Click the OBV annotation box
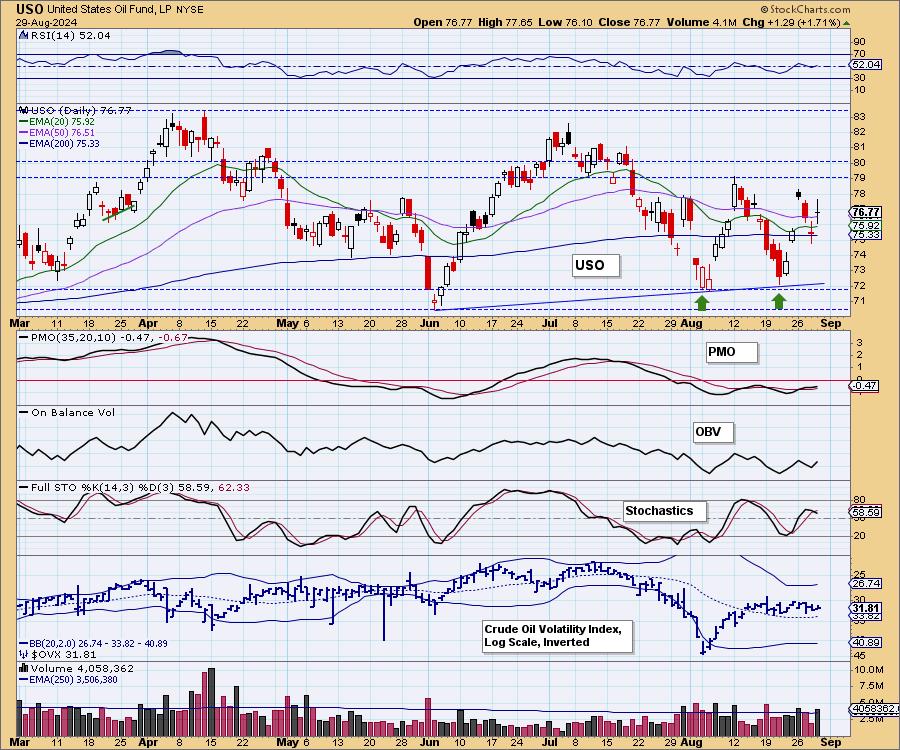This screenshot has width=900, height=750. point(713,432)
